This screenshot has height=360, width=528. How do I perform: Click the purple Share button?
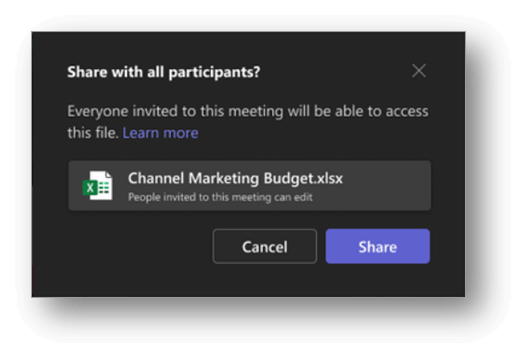[377, 247]
